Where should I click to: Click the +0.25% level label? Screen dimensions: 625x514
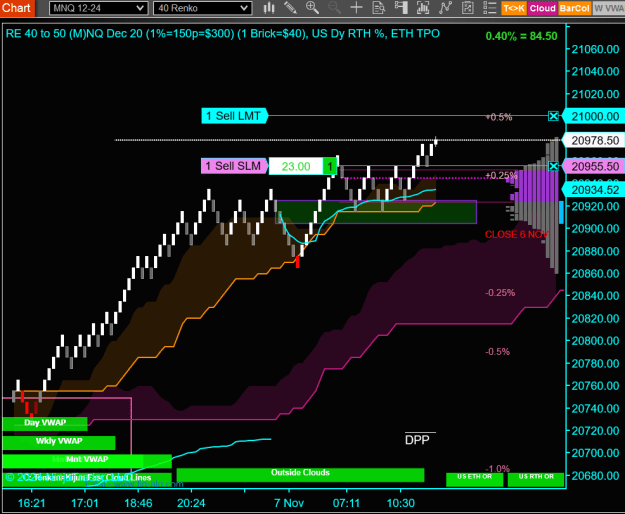click(x=501, y=175)
